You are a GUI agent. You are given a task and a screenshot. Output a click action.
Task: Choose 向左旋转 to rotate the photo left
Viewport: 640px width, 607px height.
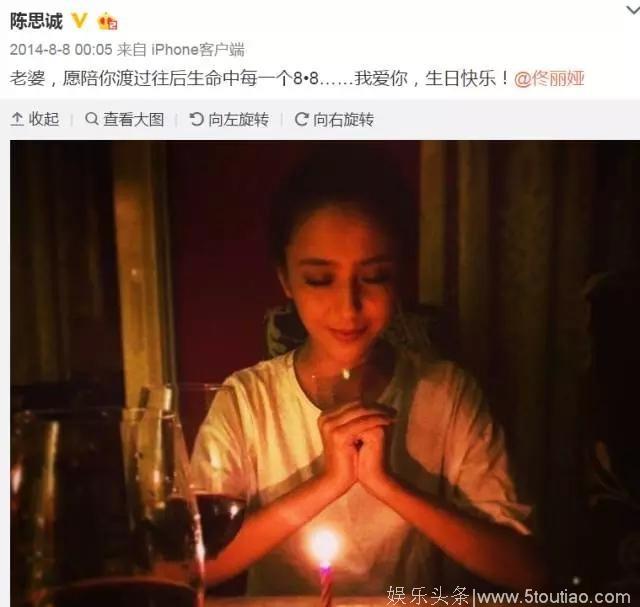pyautogui.click(x=238, y=119)
